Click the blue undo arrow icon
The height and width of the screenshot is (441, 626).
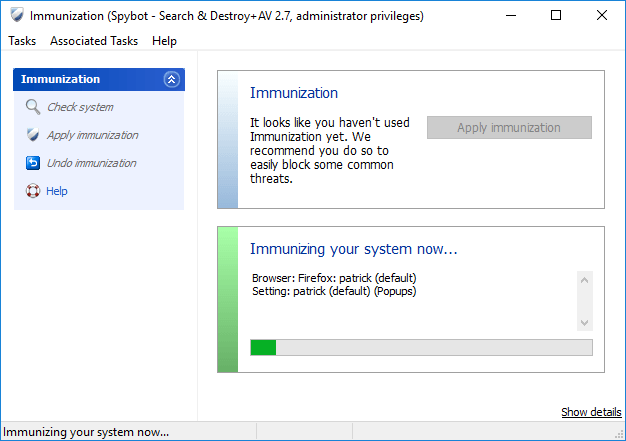tap(33, 163)
